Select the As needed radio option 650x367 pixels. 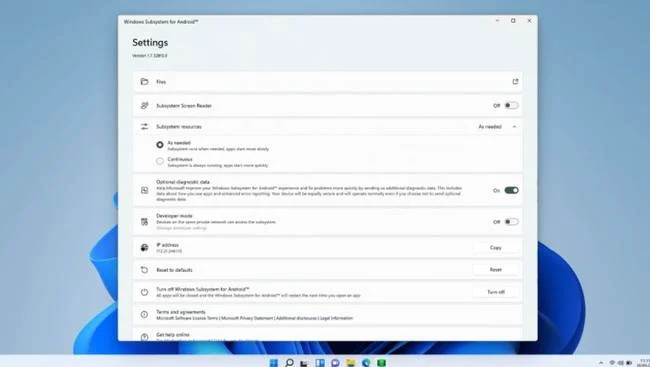tap(160, 145)
